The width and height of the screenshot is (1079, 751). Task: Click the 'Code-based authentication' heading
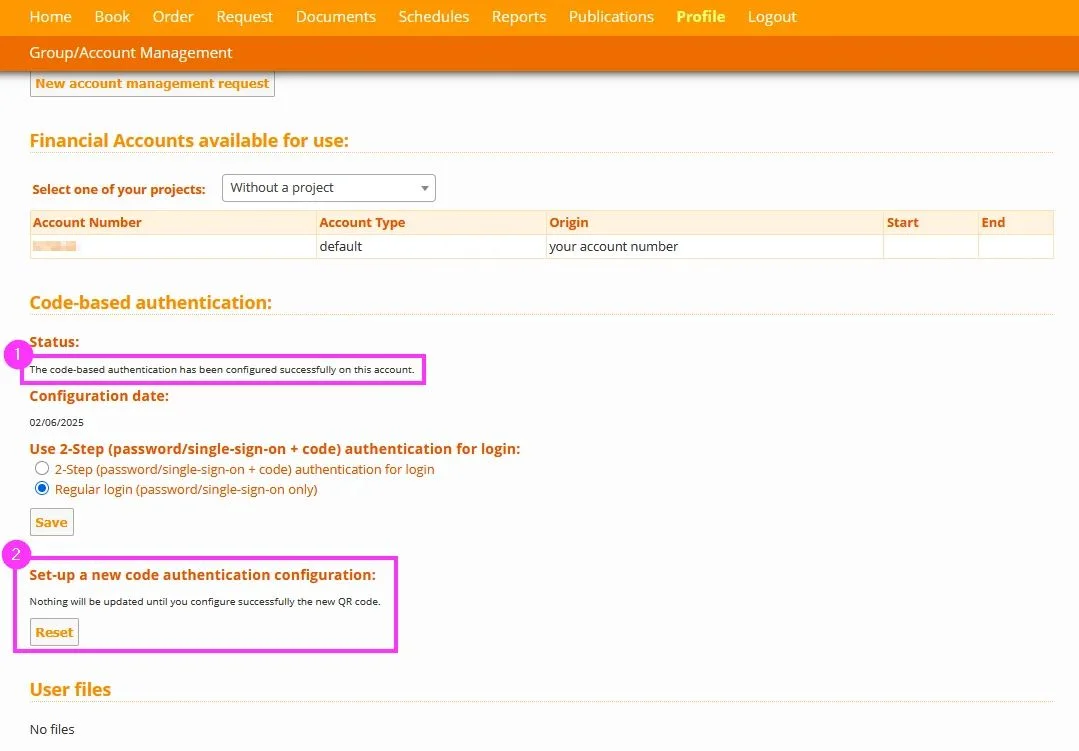(151, 303)
